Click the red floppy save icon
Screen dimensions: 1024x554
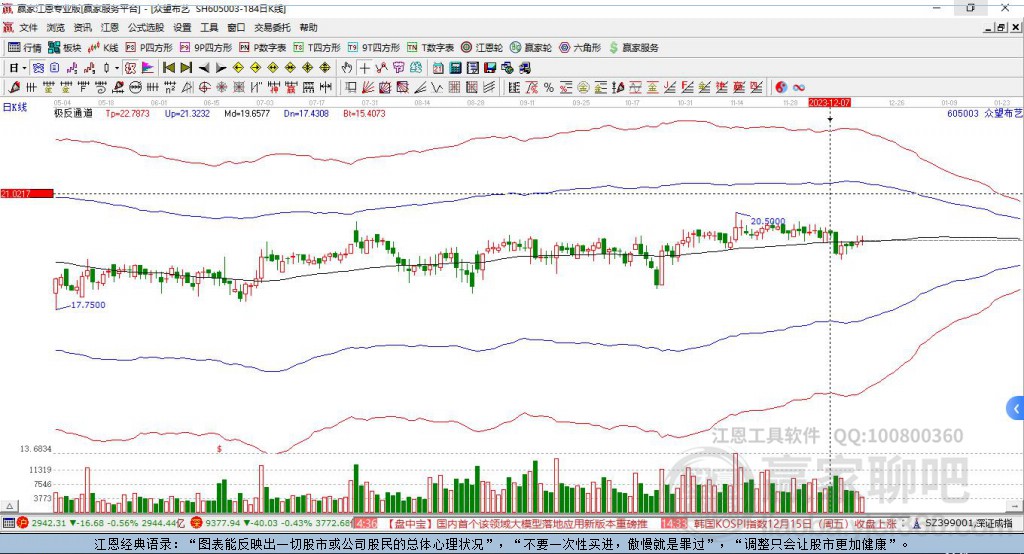490,68
